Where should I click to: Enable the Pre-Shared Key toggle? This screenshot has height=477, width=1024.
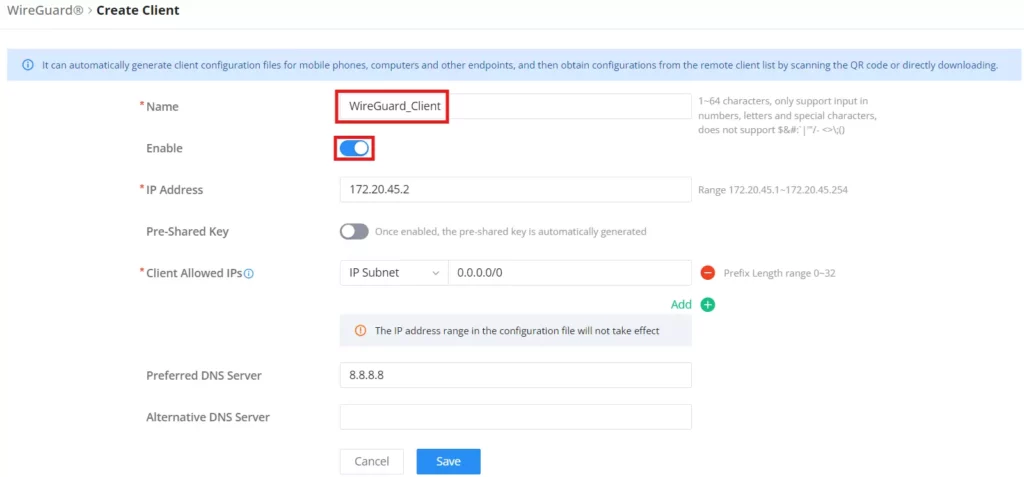click(x=354, y=231)
